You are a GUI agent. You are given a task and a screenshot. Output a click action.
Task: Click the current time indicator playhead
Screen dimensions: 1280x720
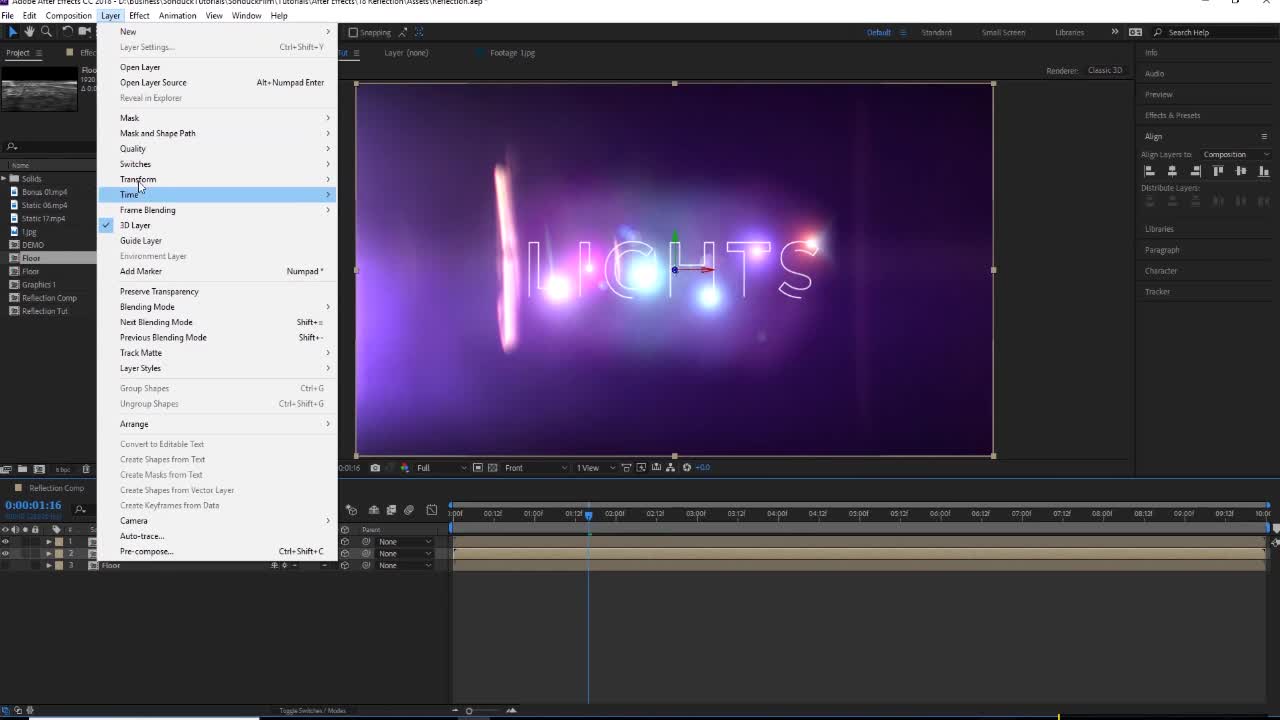pyautogui.click(x=588, y=515)
